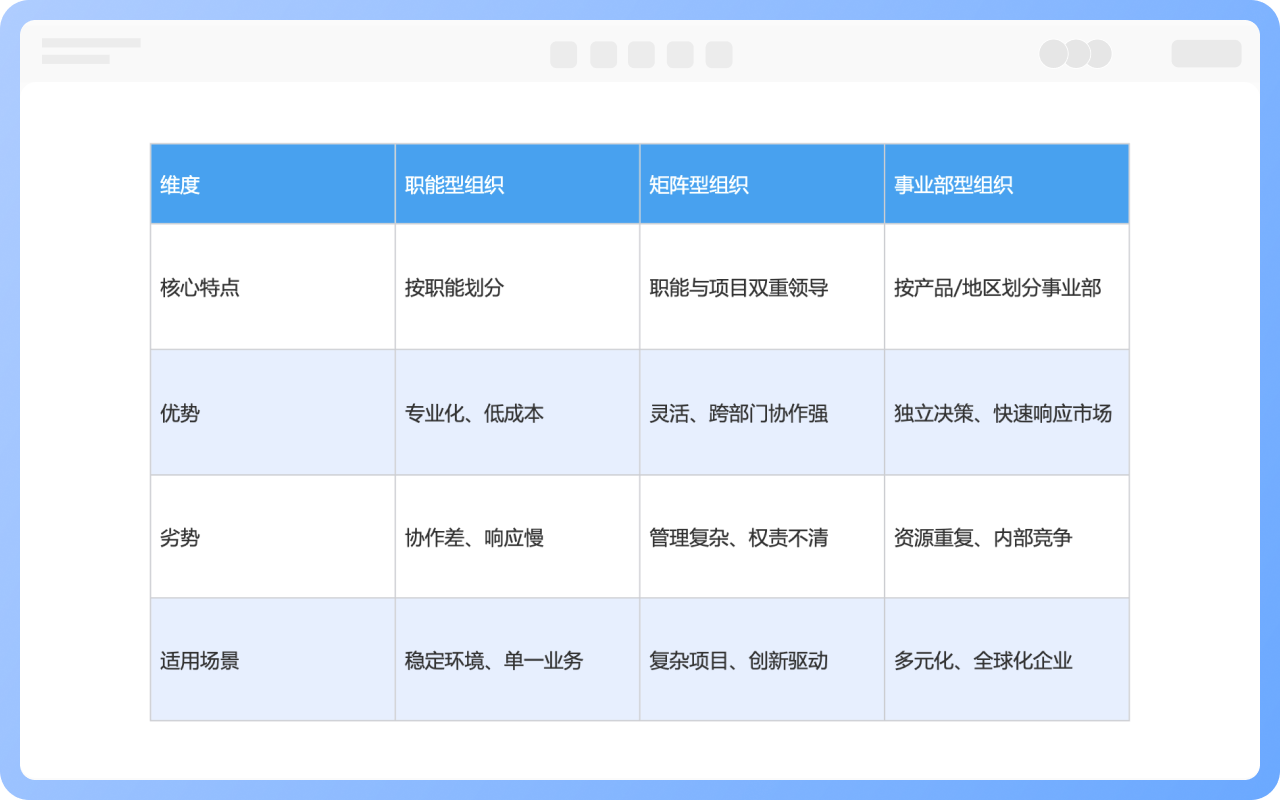Click the middle toolbar placeholder icon
Screen dimensions: 1280x800
[x=641, y=54]
